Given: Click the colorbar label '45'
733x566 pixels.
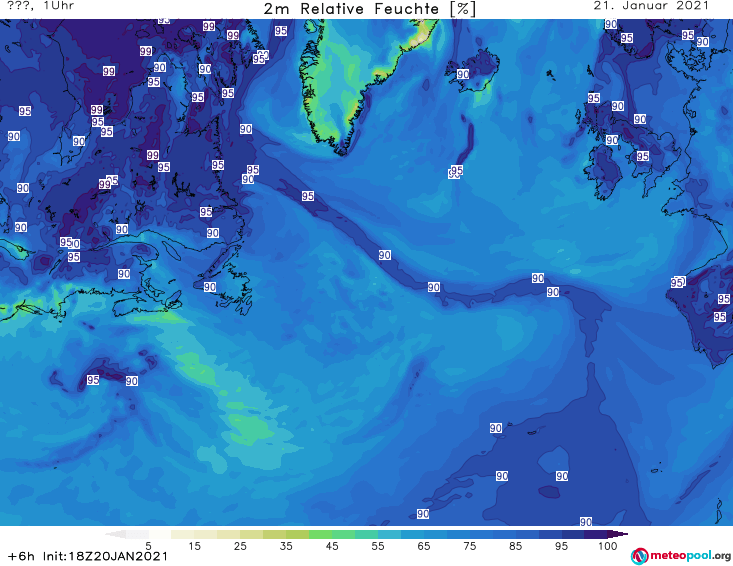Looking at the screenshot, I should click(332, 546).
